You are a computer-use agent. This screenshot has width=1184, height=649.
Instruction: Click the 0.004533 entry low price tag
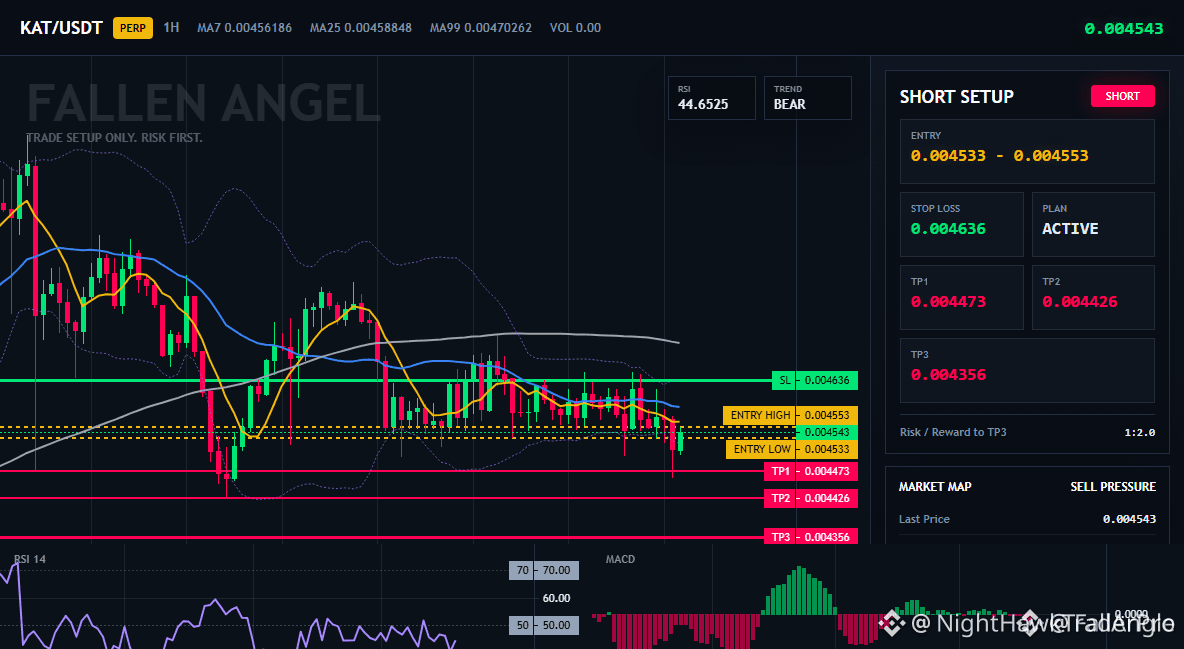pos(828,449)
